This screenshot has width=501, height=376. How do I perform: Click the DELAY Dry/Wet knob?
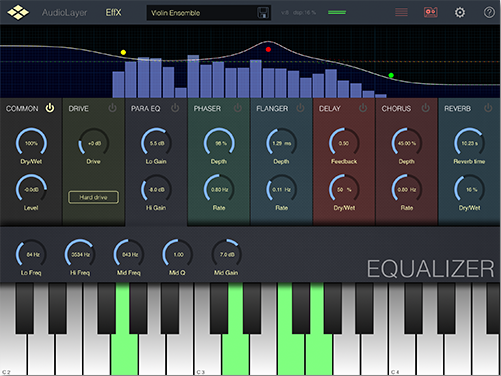click(344, 189)
